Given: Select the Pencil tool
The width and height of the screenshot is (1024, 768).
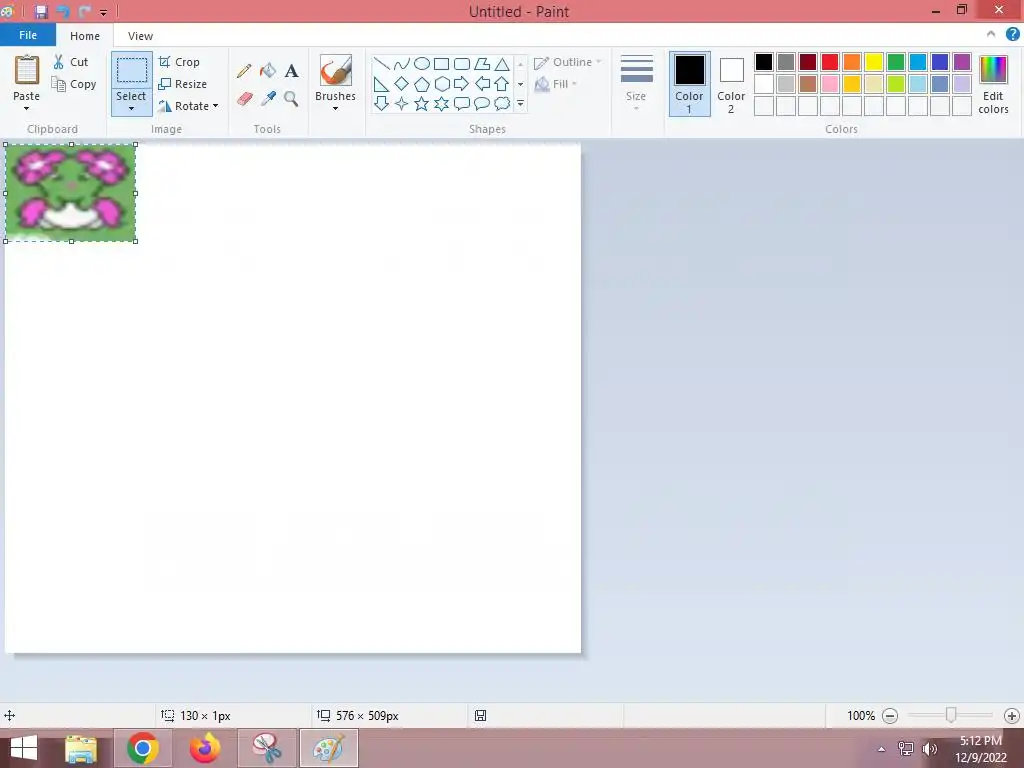Looking at the screenshot, I should [x=244, y=71].
